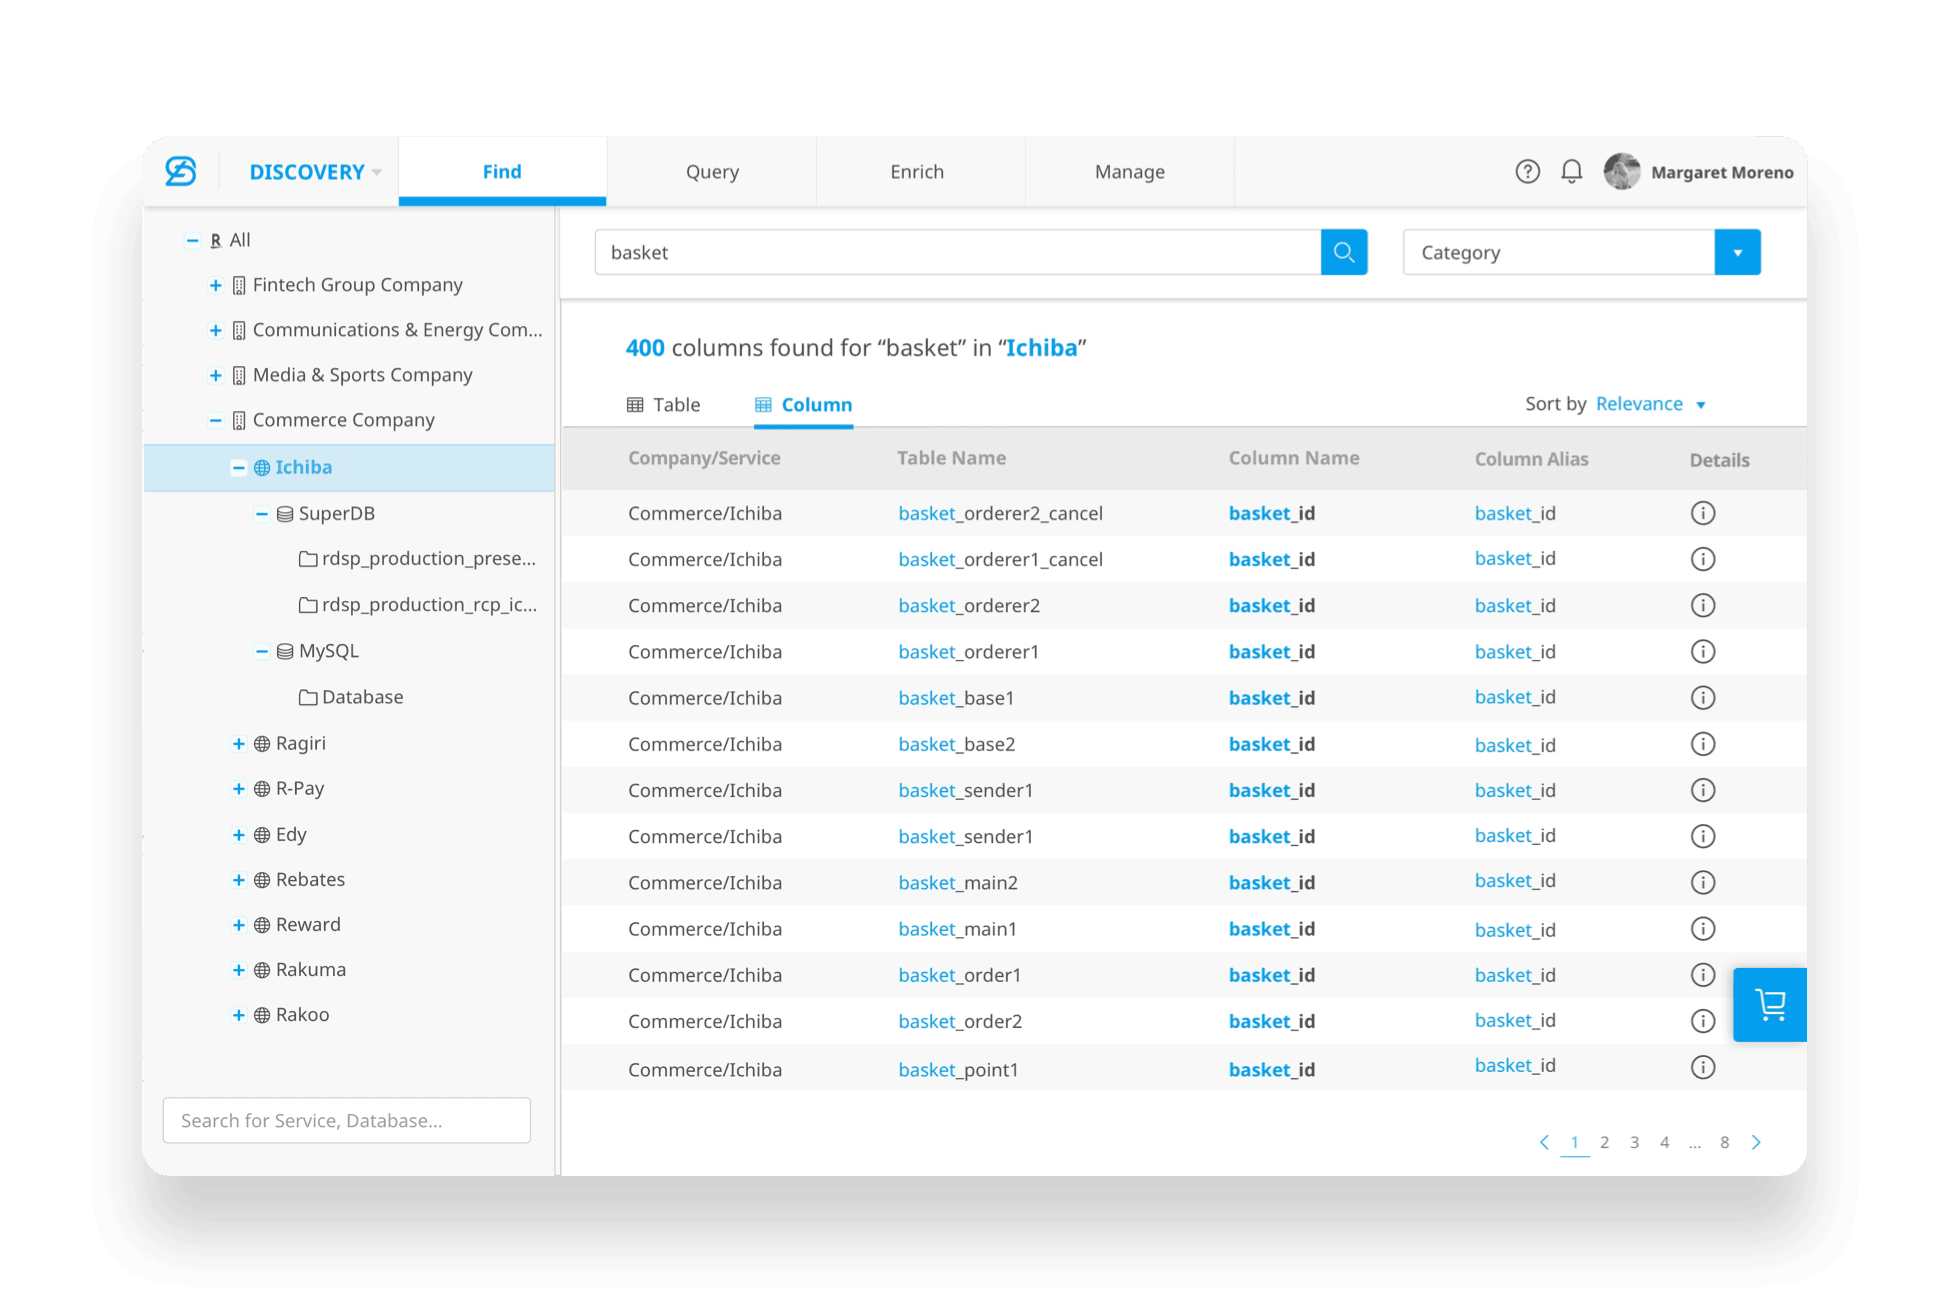1950x1313 pixels.
Task: Go to next results page arrow
Action: point(1756,1142)
